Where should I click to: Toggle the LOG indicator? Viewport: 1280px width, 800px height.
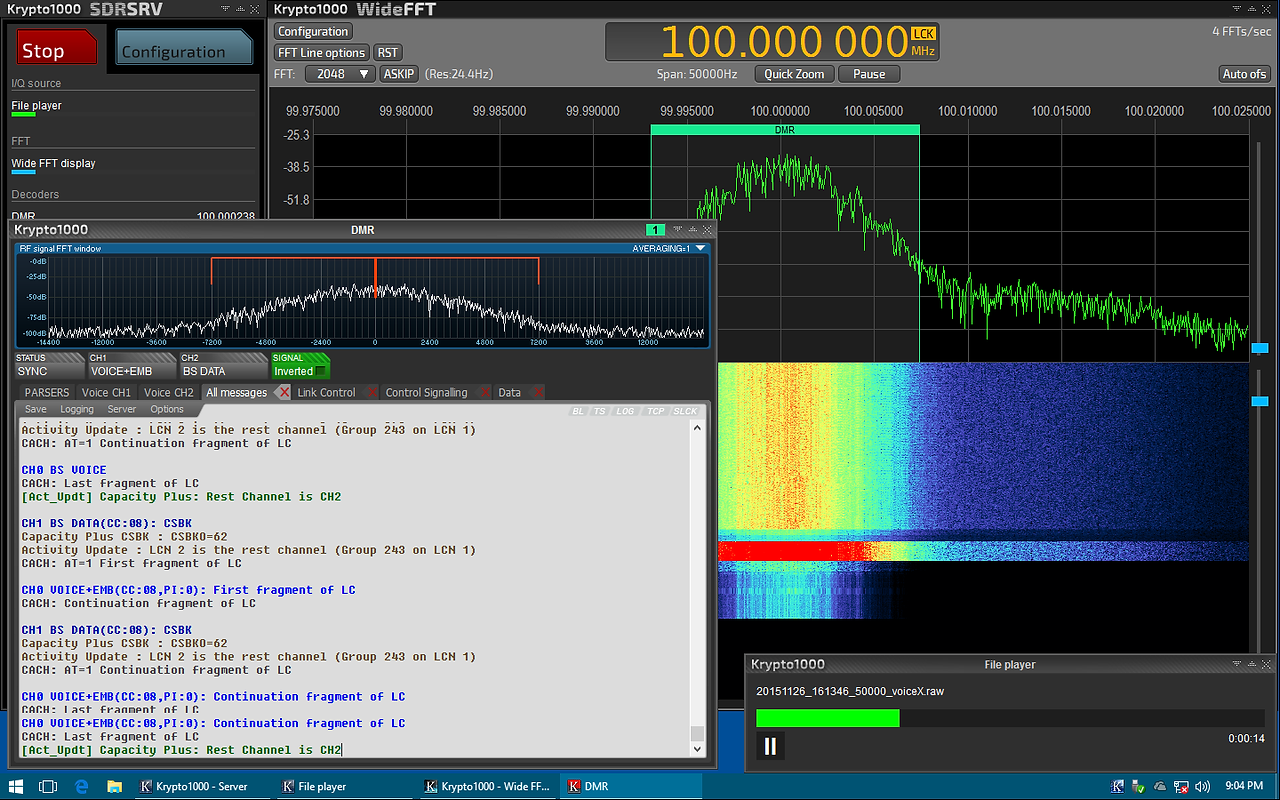625,411
